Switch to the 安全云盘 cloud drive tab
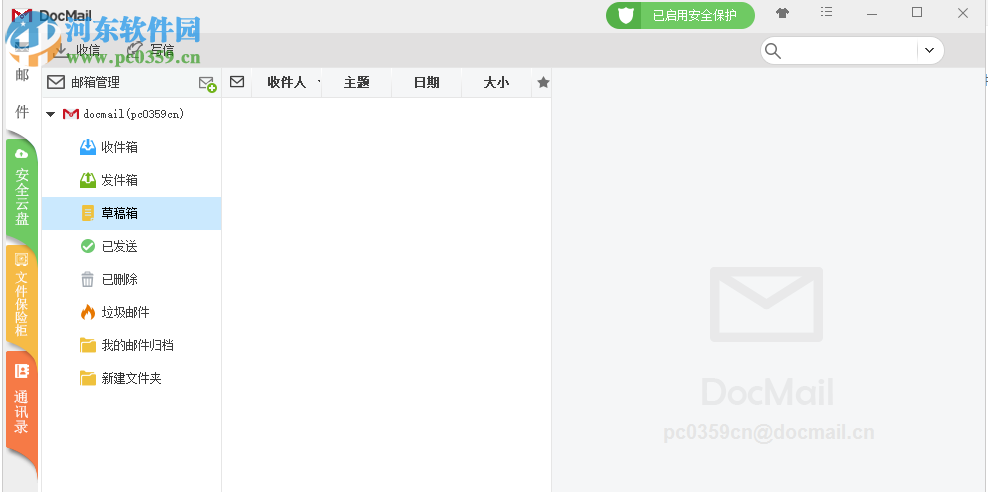This screenshot has width=988, height=492. pyautogui.click(x=22, y=192)
